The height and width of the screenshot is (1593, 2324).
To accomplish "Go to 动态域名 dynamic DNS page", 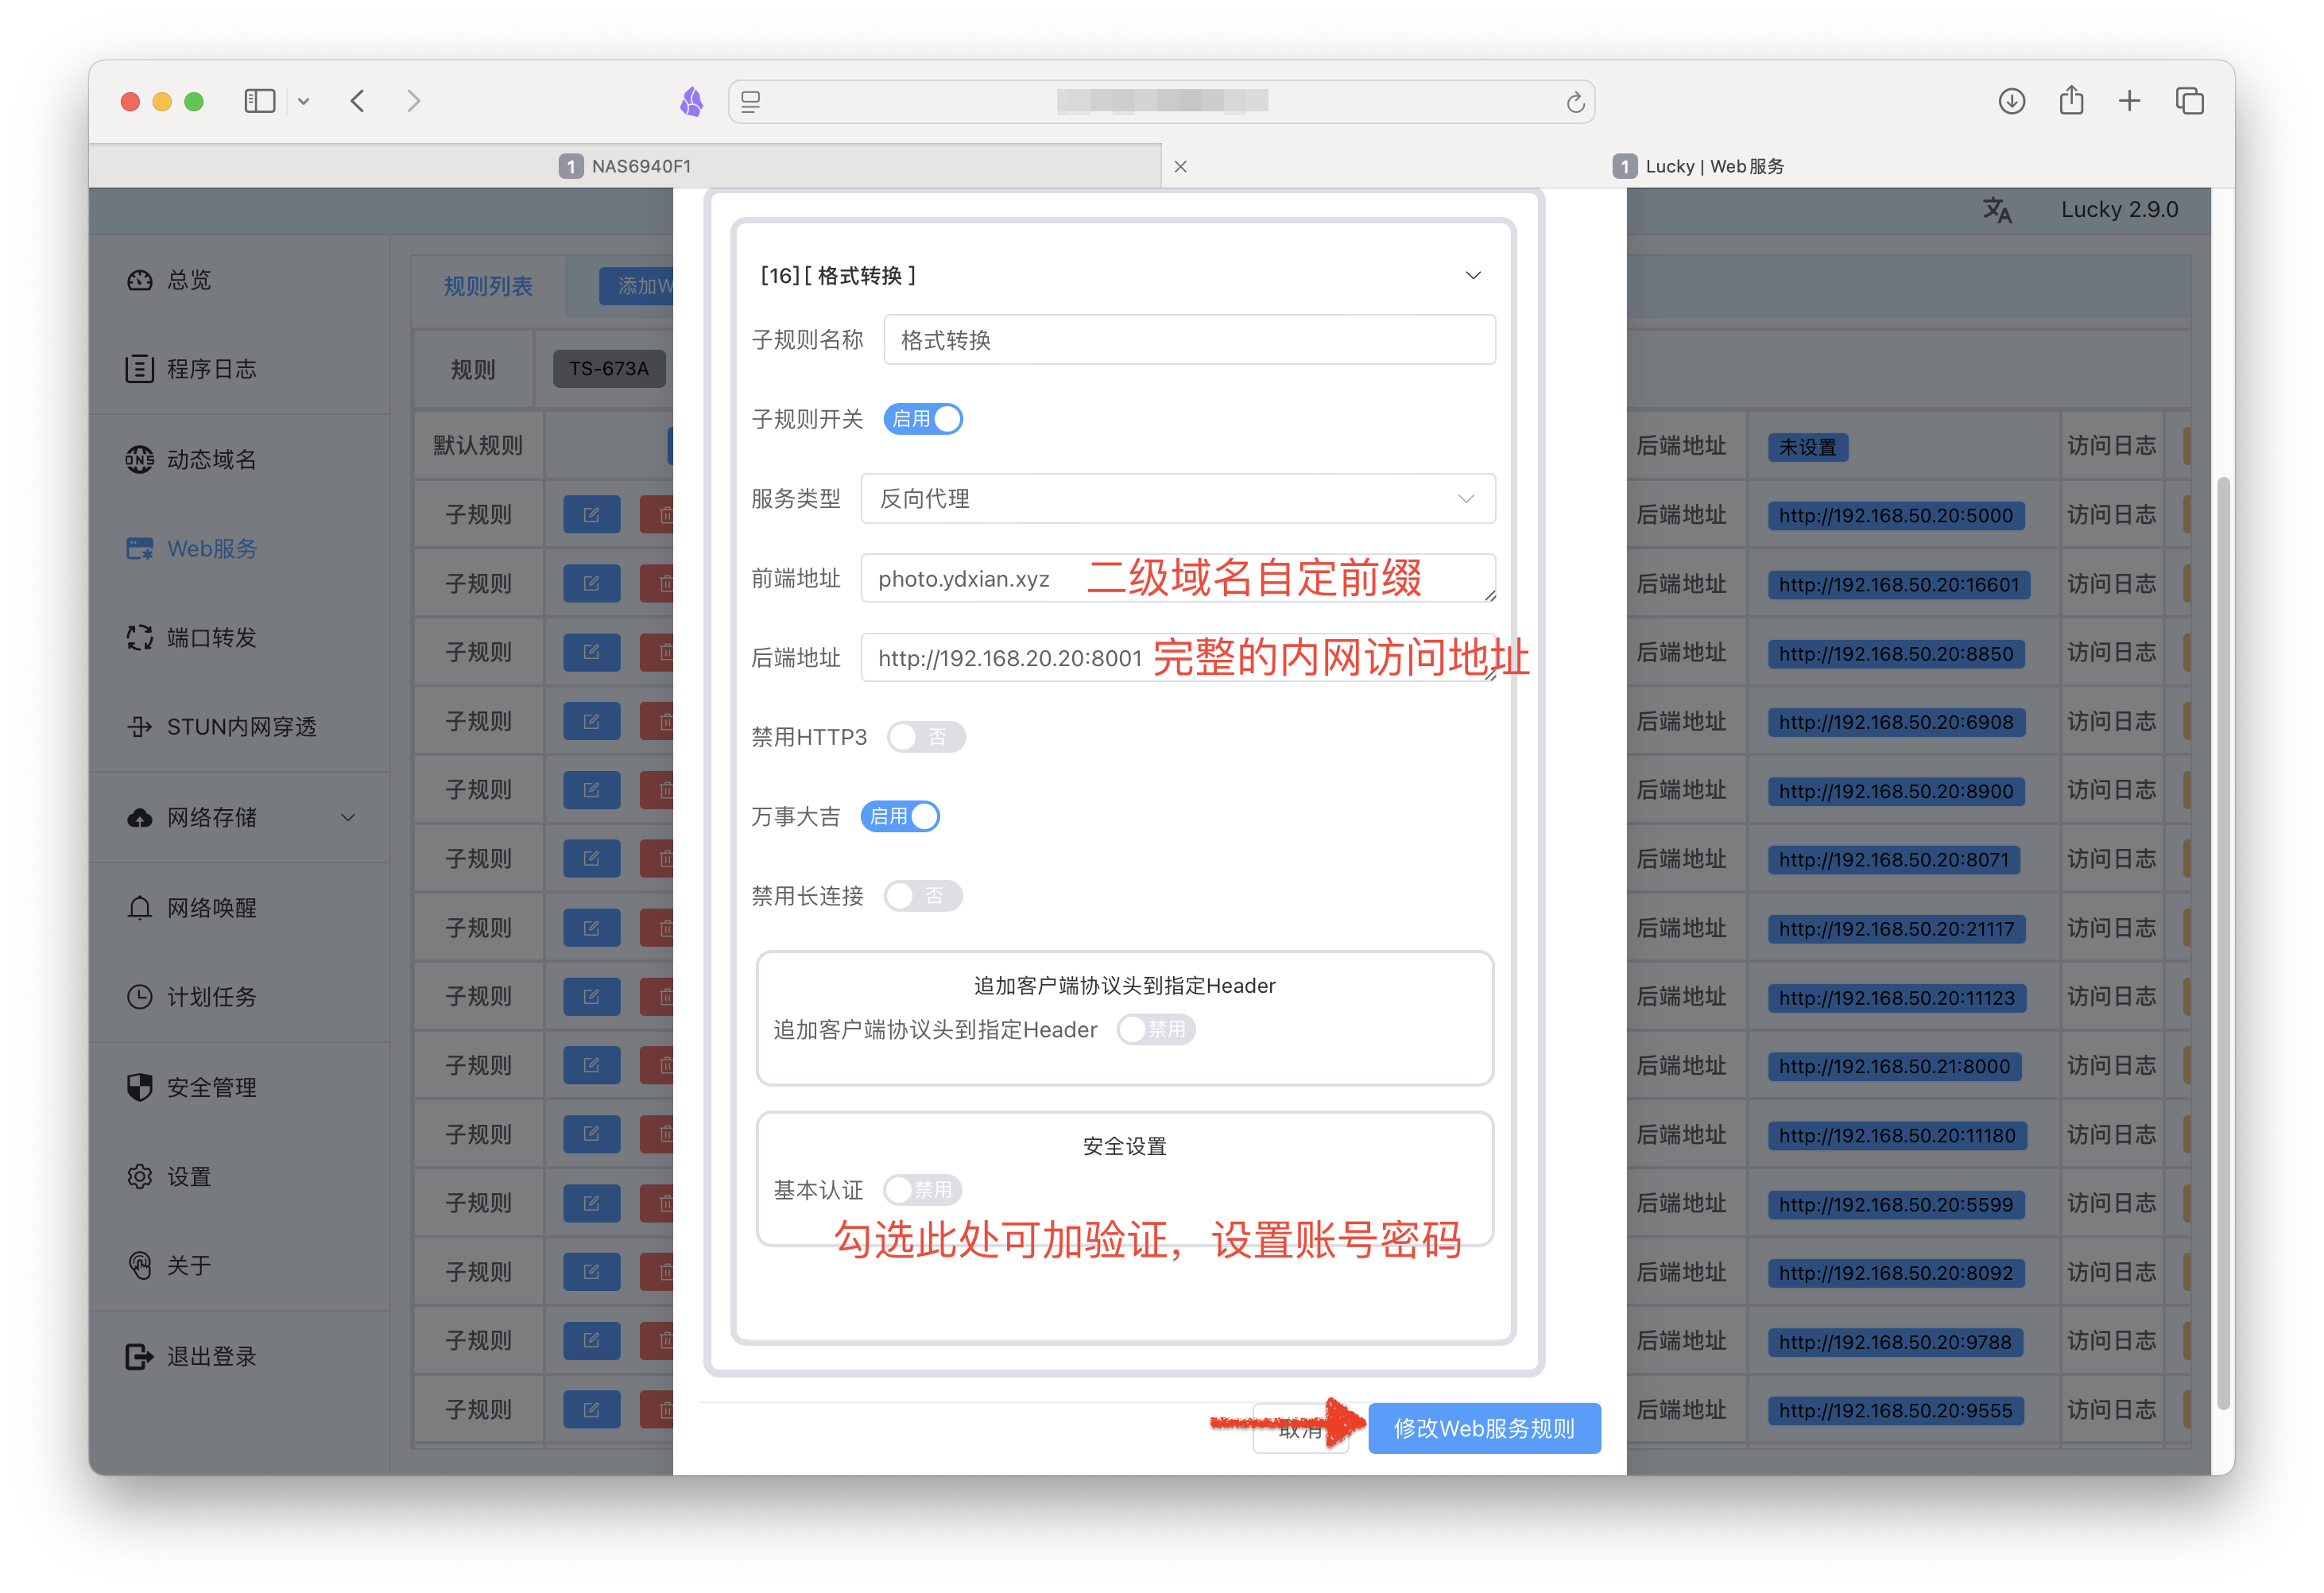I will click(x=191, y=459).
